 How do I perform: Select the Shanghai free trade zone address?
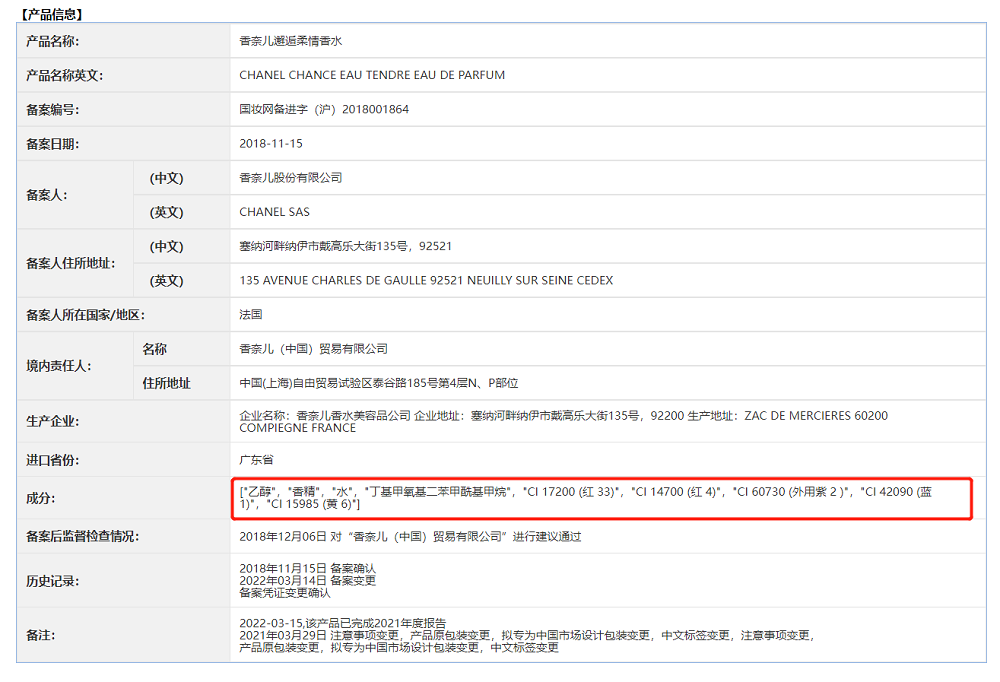tap(379, 383)
